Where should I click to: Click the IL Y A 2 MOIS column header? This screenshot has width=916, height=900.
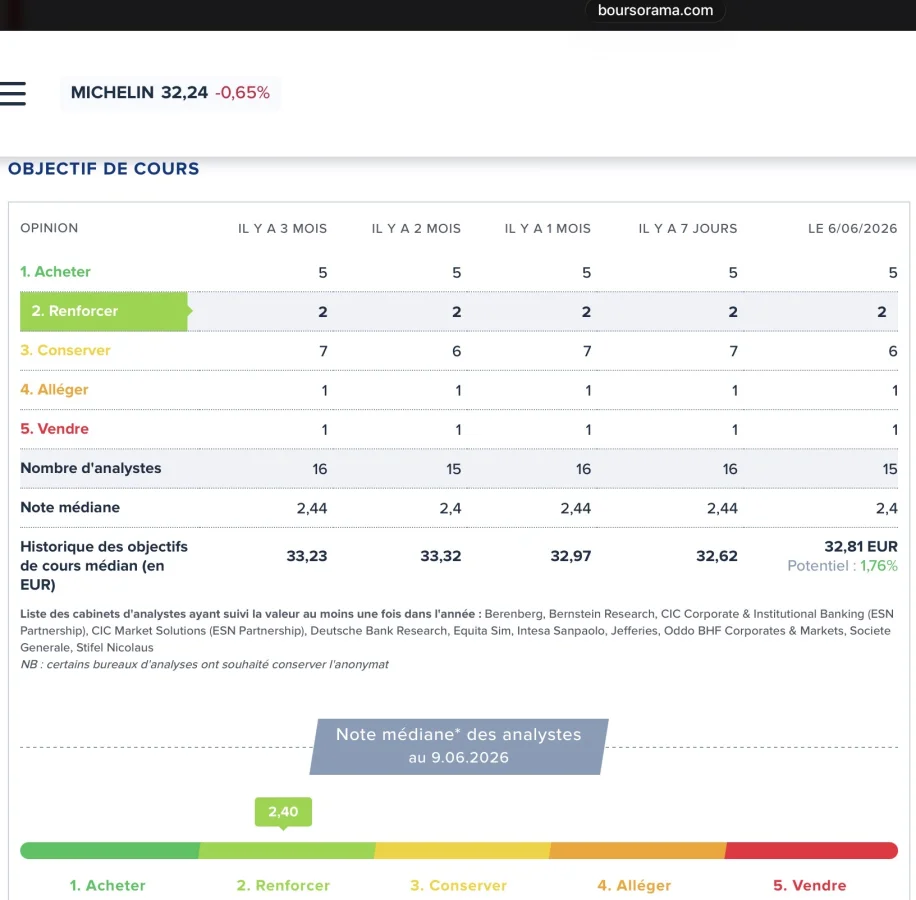(x=416, y=228)
